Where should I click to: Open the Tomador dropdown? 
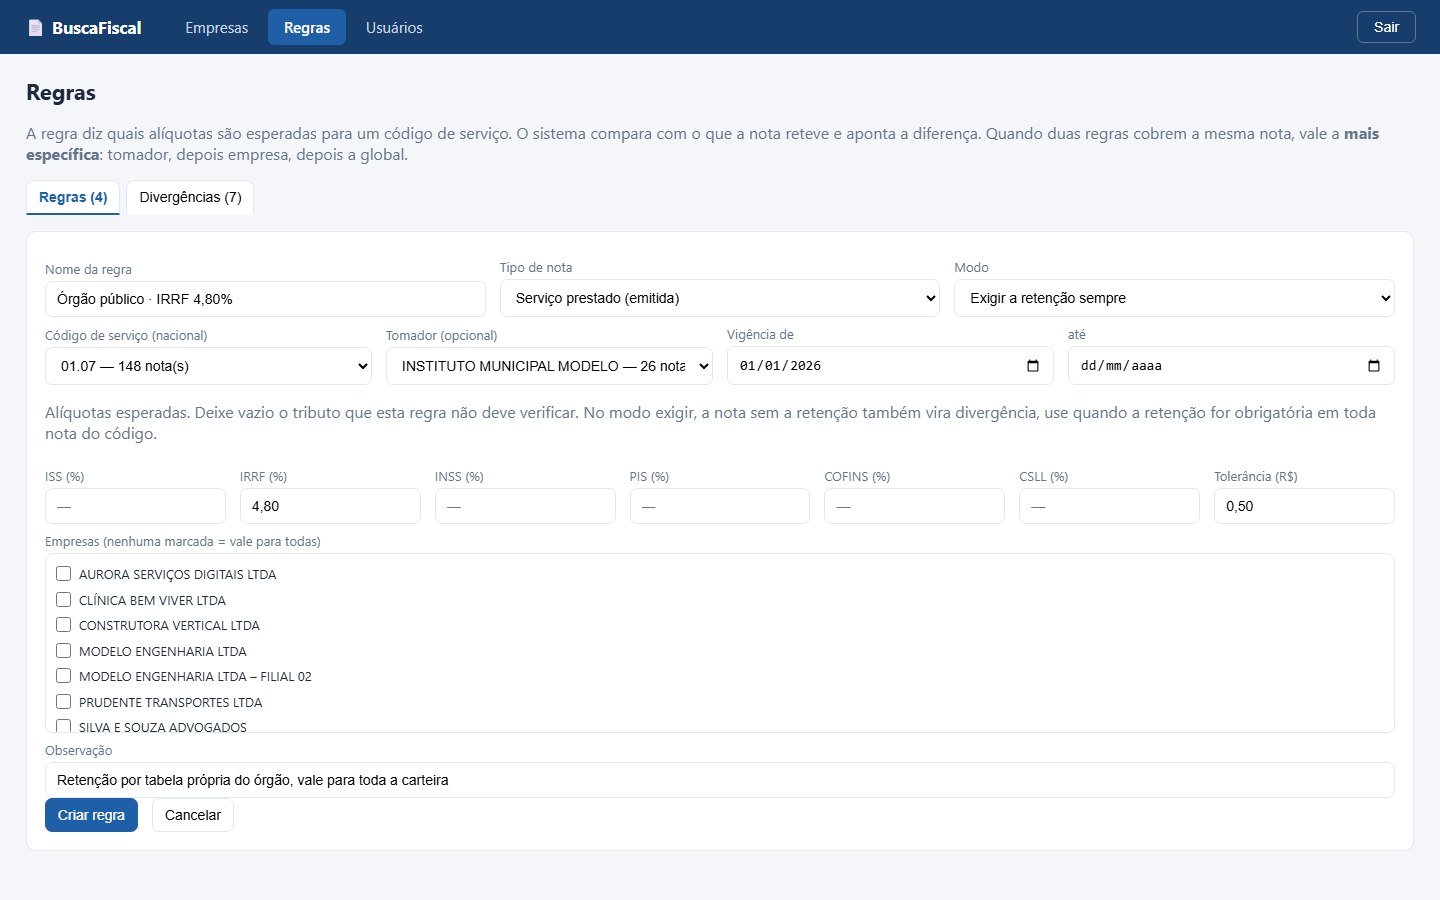pos(549,366)
